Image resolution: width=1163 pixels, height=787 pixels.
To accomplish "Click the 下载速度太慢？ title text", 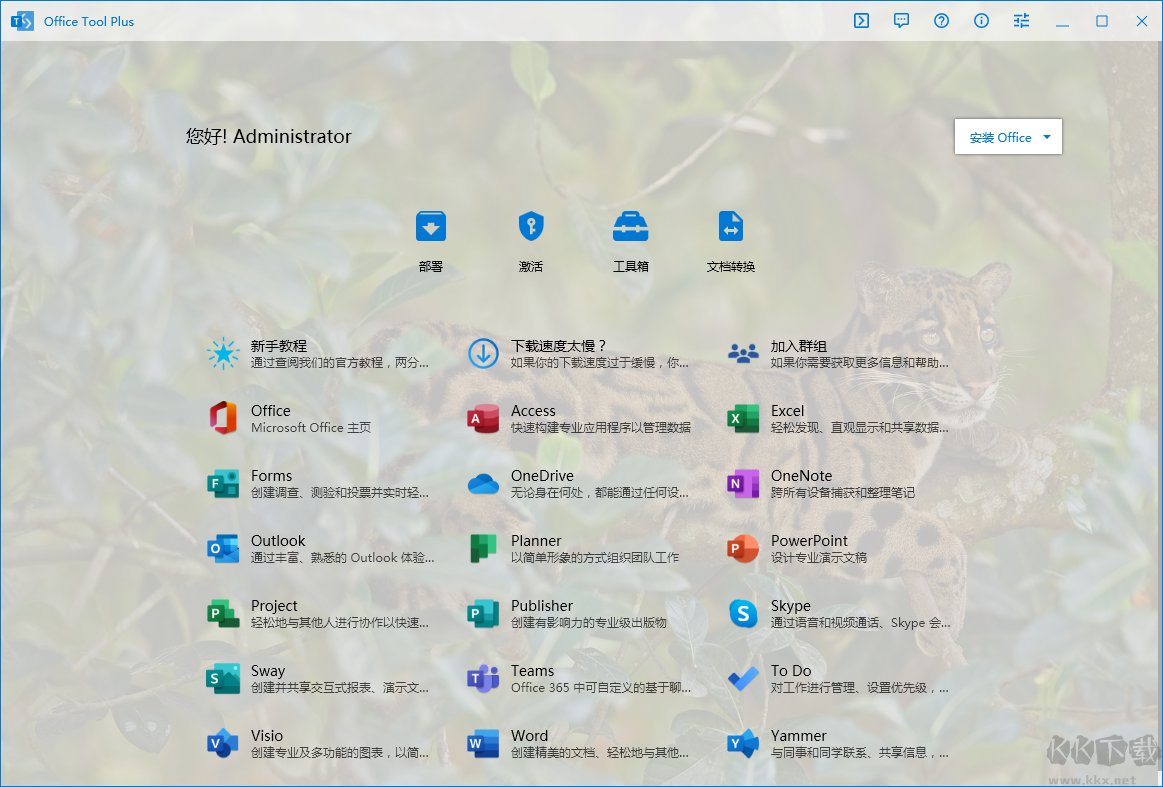I will coord(559,346).
